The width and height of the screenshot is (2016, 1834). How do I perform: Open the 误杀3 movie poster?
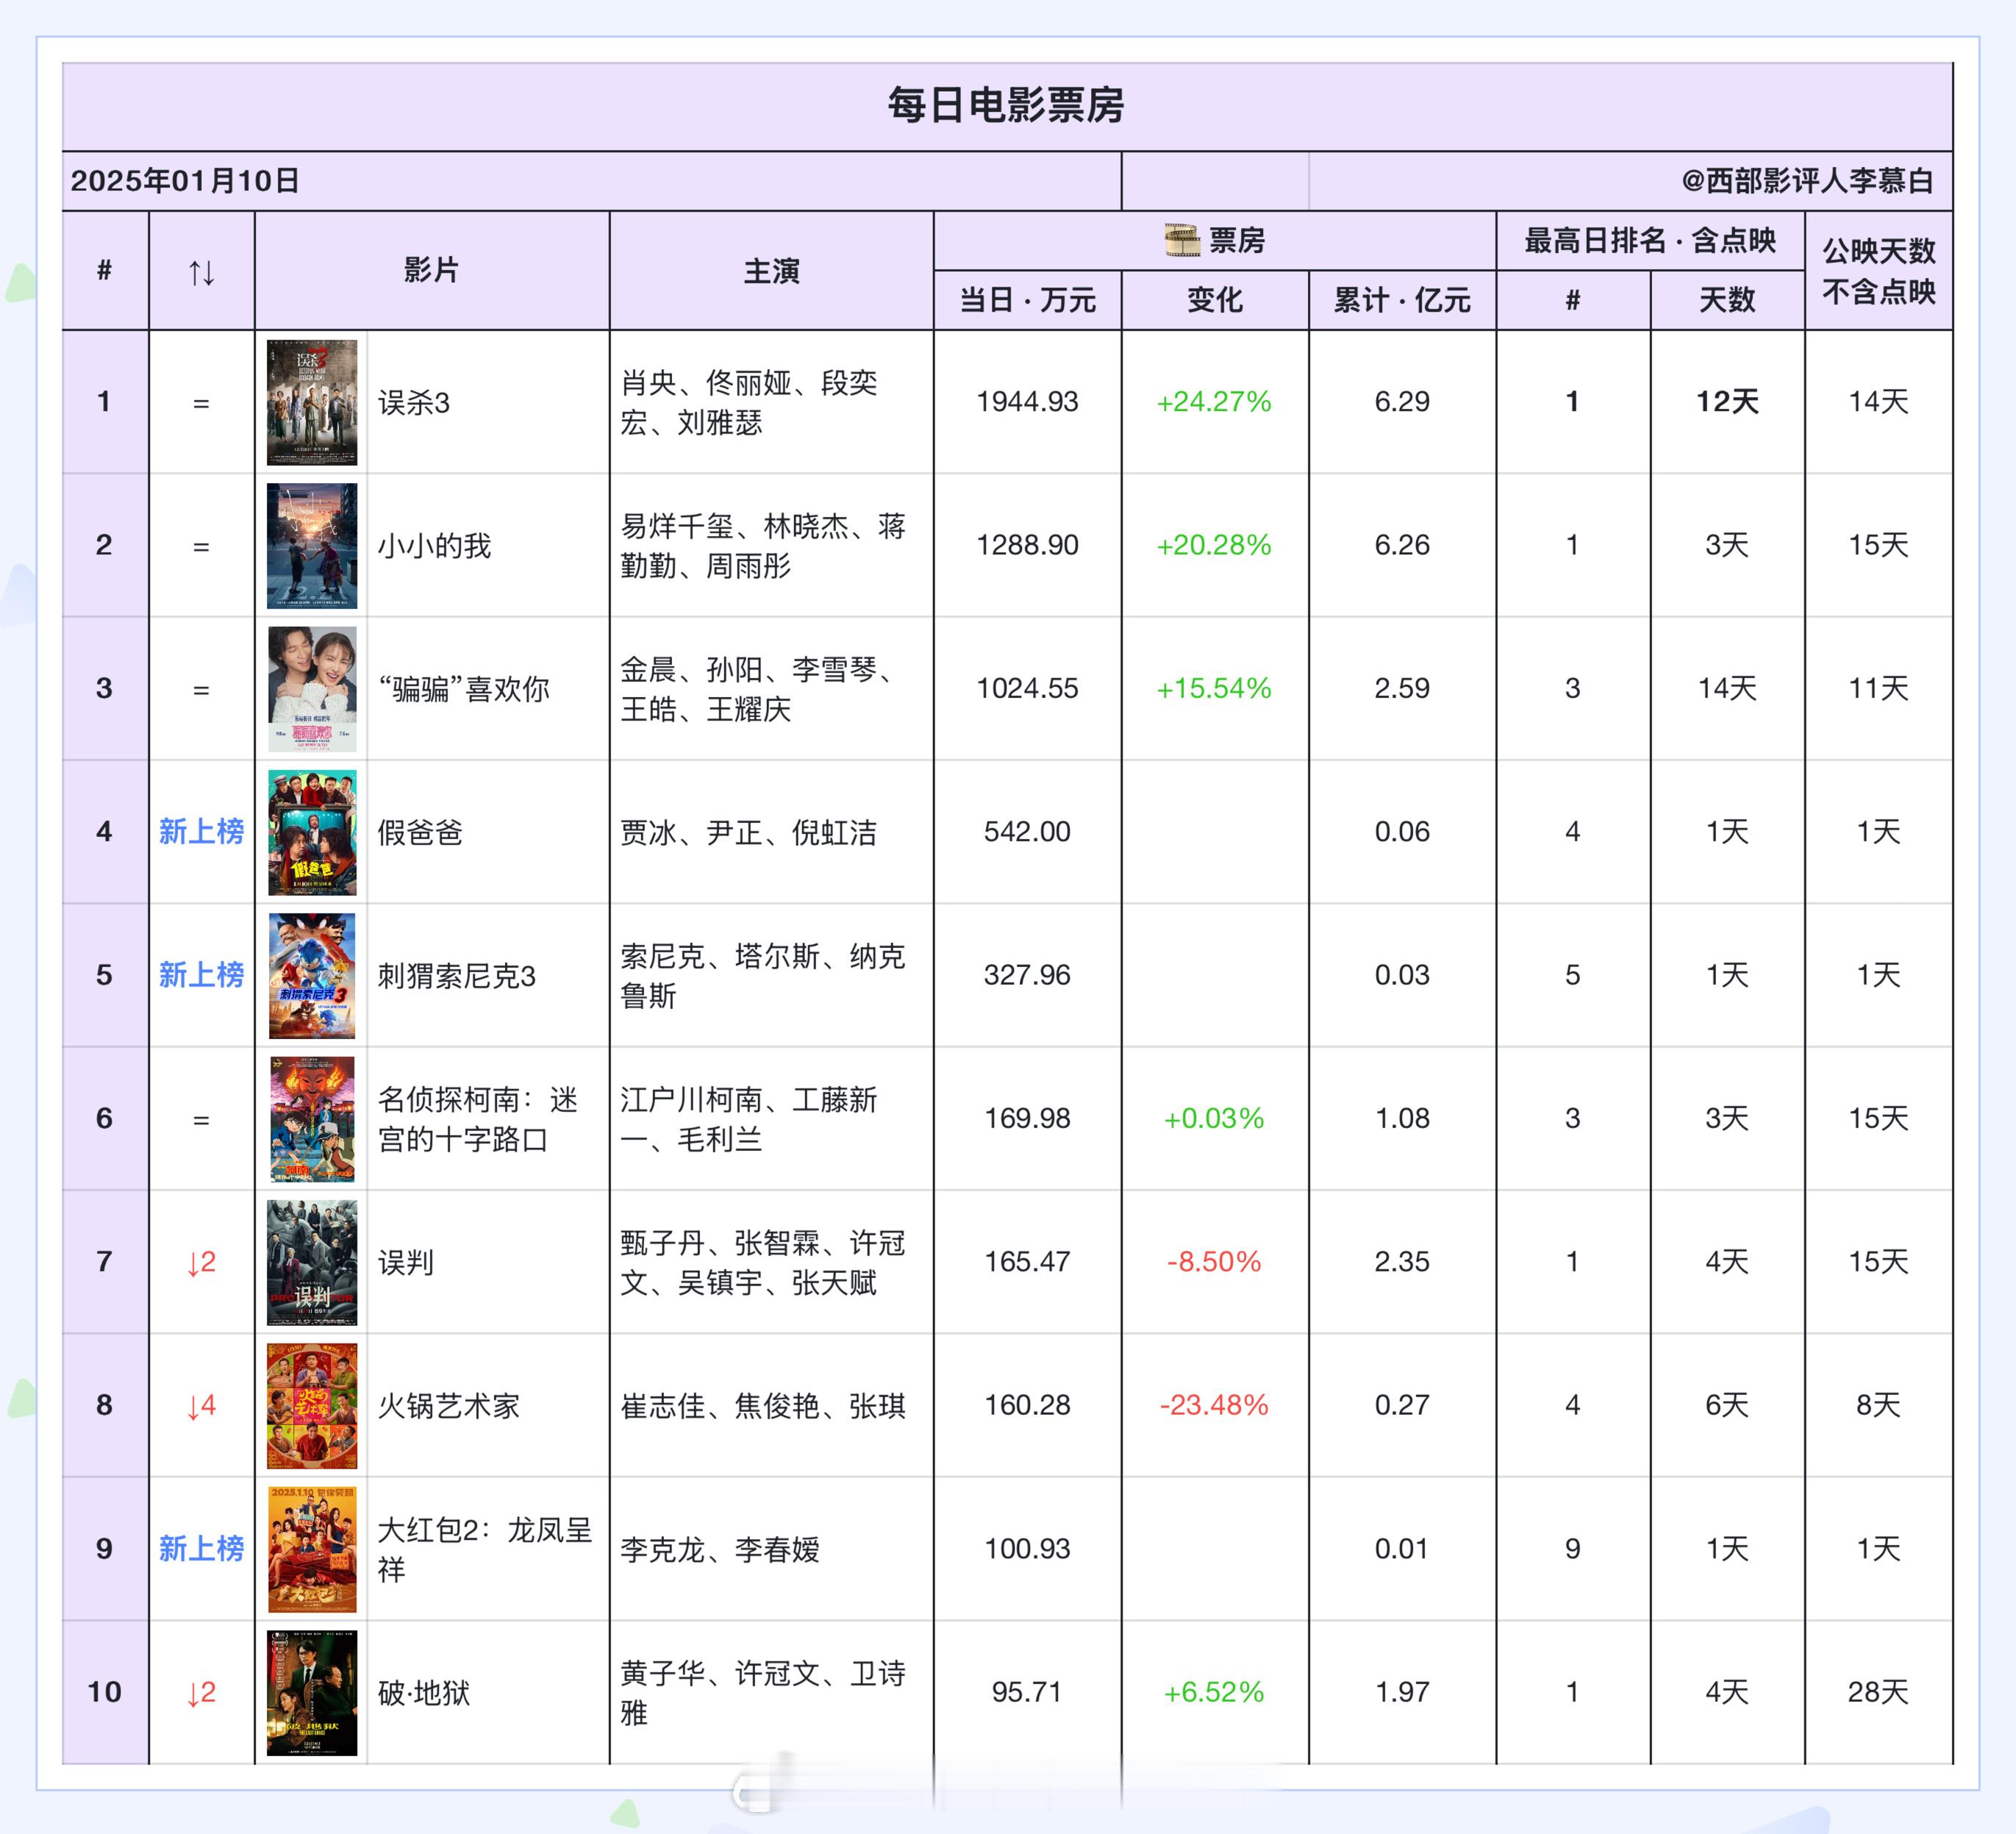312,402
